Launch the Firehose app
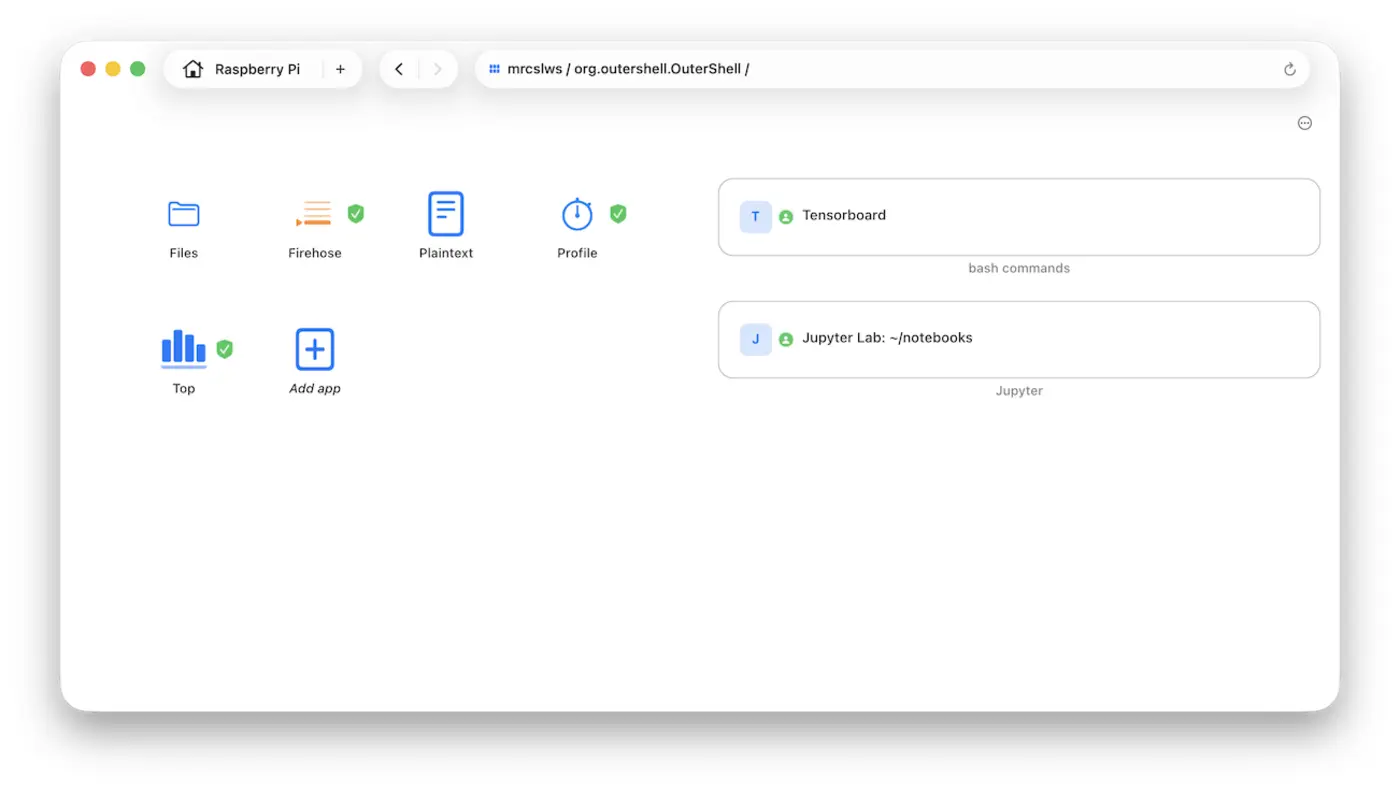This screenshot has width=1400, height=791. pyautogui.click(x=314, y=214)
